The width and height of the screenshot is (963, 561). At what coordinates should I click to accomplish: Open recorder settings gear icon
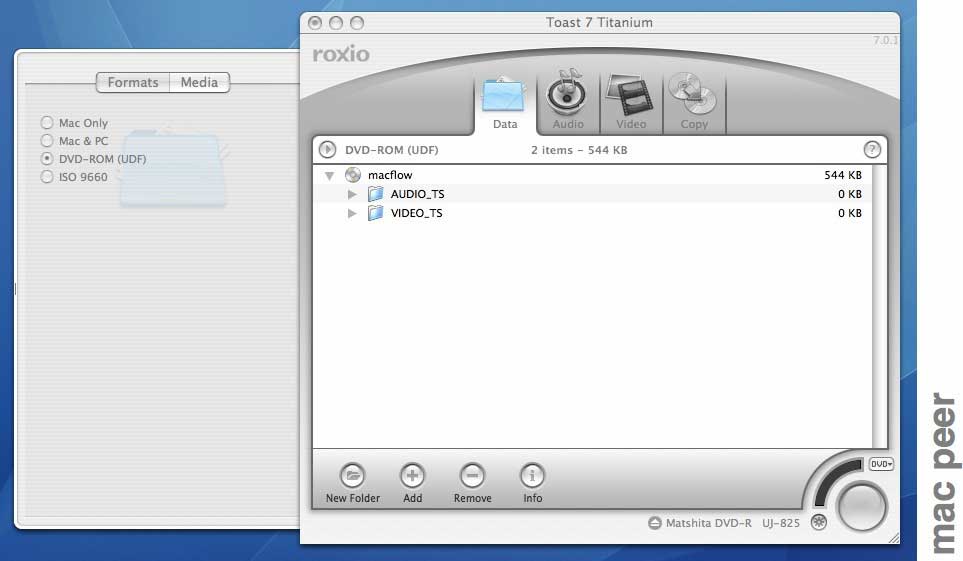click(819, 522)
